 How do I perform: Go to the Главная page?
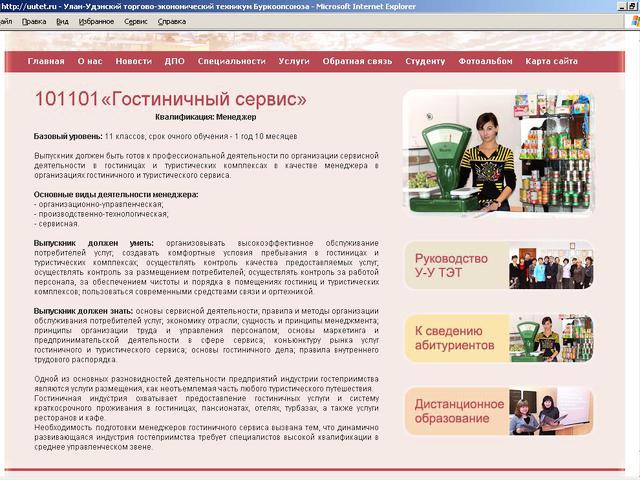pos(46,61)
